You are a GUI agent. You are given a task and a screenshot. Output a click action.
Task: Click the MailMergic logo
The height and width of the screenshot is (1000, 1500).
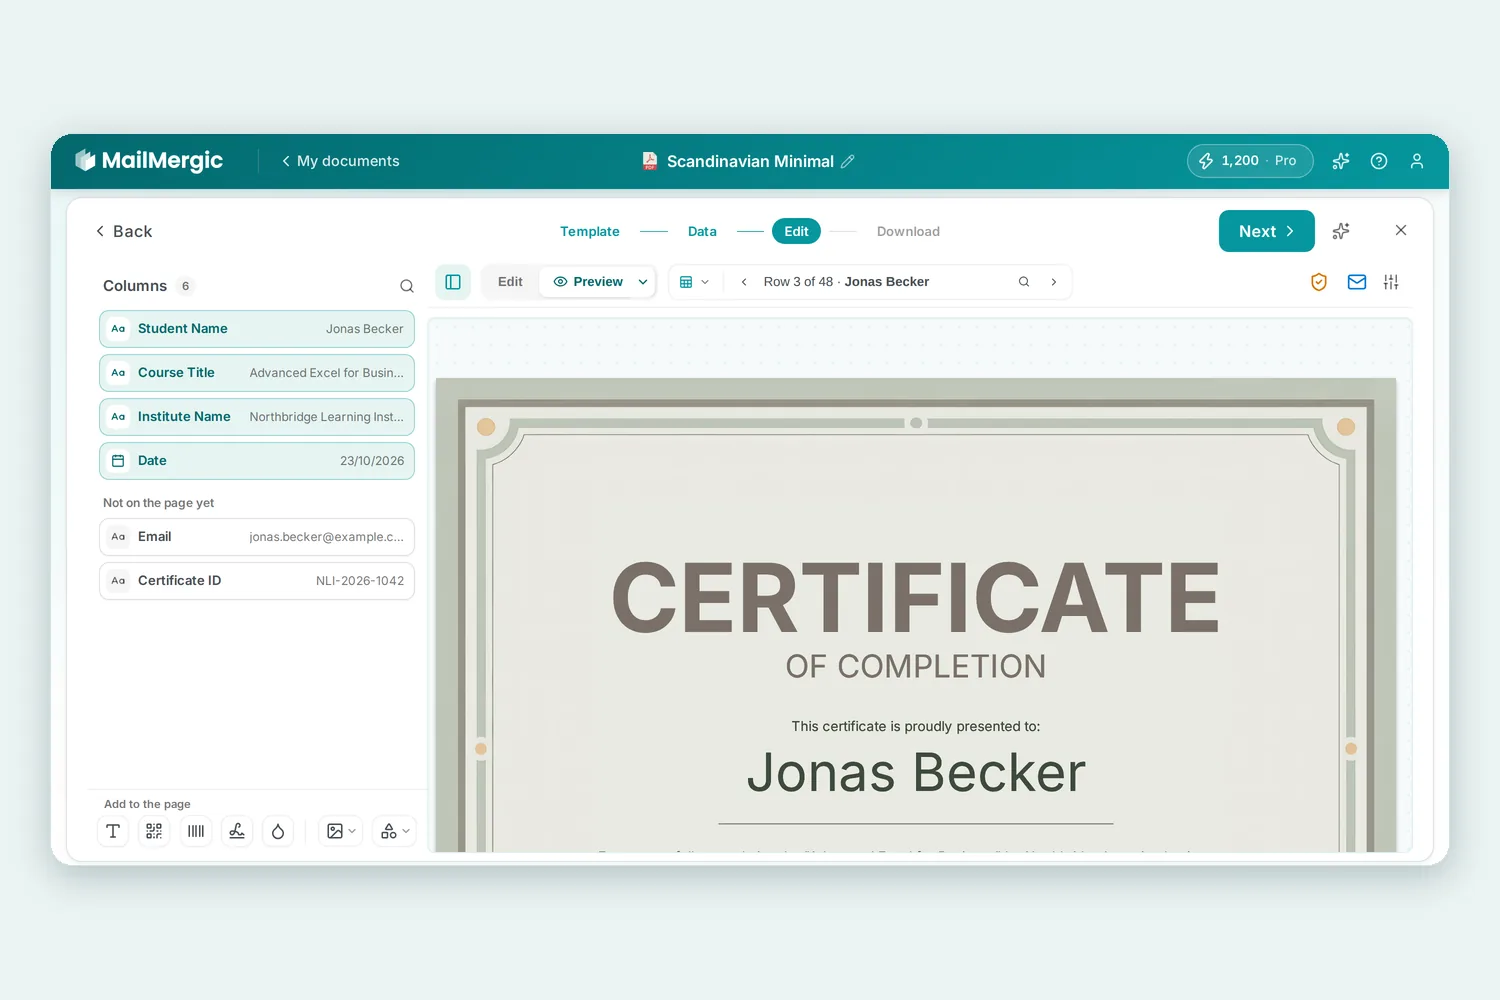click(x=149, y=161)
